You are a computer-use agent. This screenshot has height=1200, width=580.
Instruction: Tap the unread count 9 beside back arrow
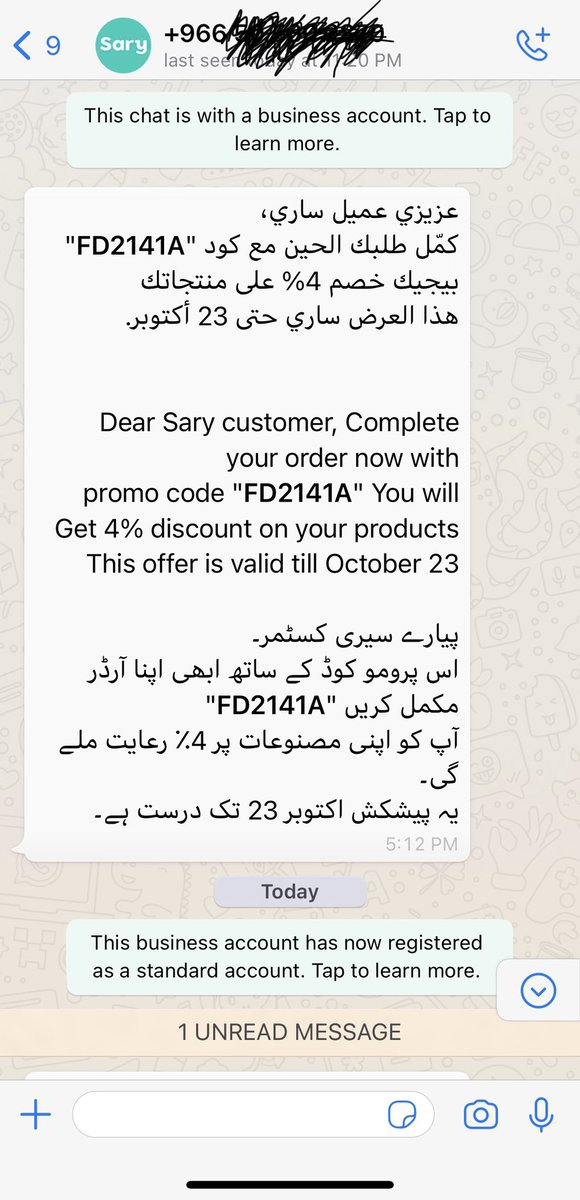(x=53, y=45)
